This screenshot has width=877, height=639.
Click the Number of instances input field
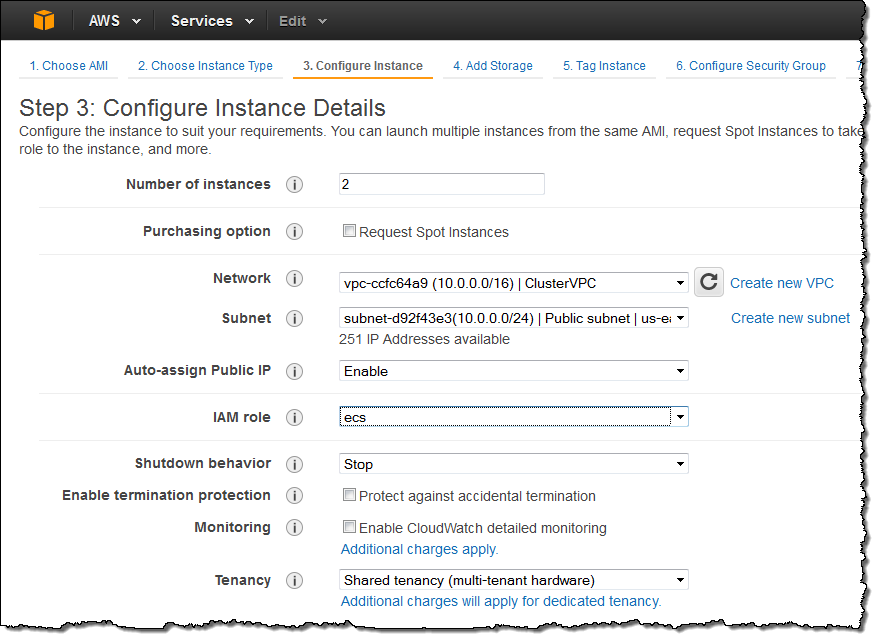(x=441, y=184)
